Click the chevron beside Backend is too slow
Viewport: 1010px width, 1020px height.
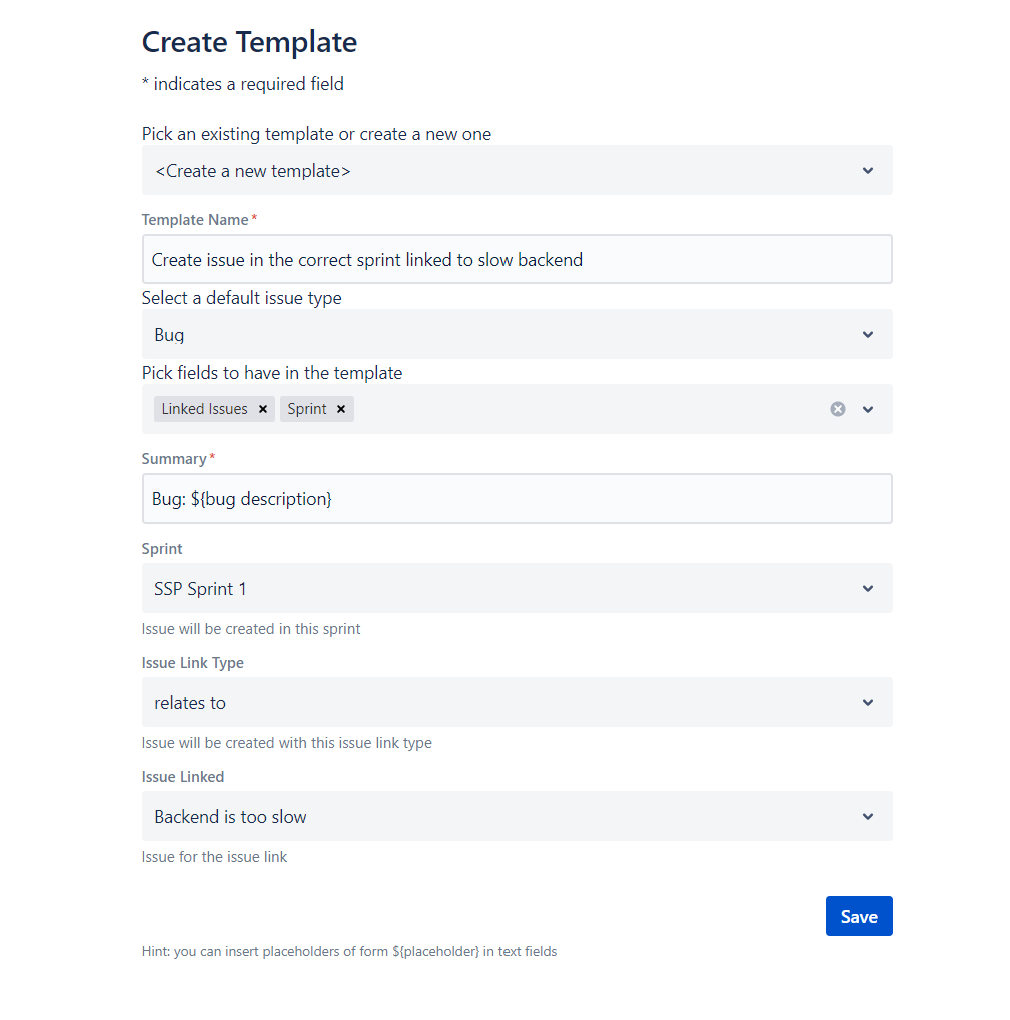[868, 816]
